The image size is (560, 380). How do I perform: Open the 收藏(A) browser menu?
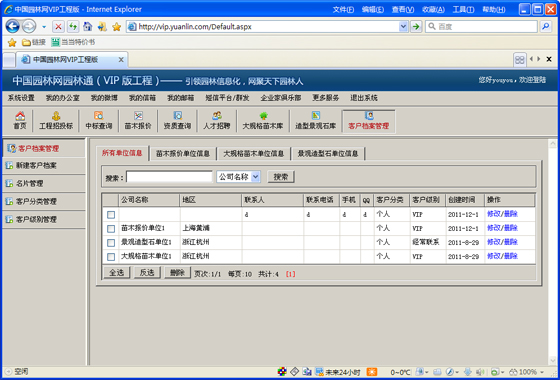click(x=433, y=10)
